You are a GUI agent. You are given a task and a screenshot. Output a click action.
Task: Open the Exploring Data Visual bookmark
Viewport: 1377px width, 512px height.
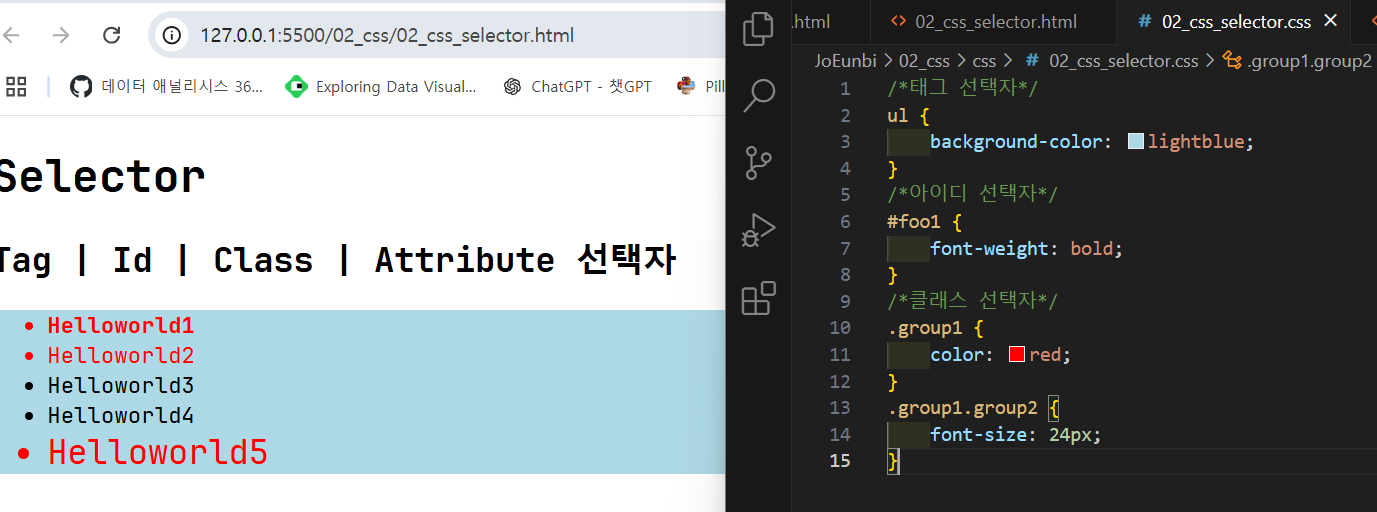pos(381,87)
